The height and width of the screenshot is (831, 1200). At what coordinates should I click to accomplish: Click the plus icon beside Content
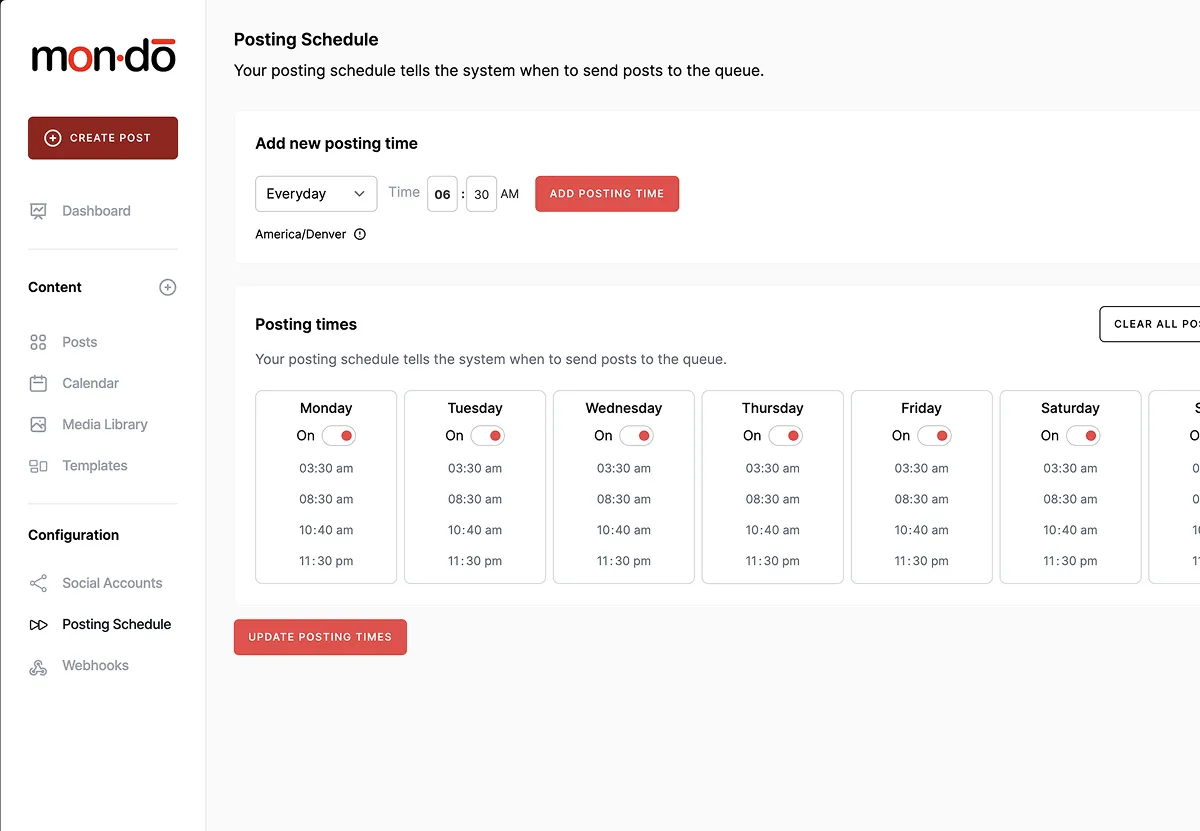point(168,288)
